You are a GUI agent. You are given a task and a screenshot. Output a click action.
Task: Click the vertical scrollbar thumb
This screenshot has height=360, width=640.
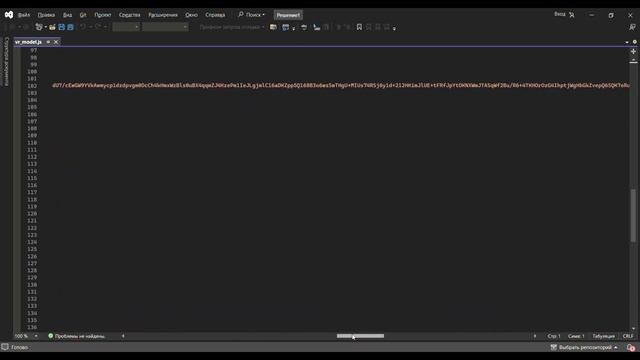click(633, 216)
